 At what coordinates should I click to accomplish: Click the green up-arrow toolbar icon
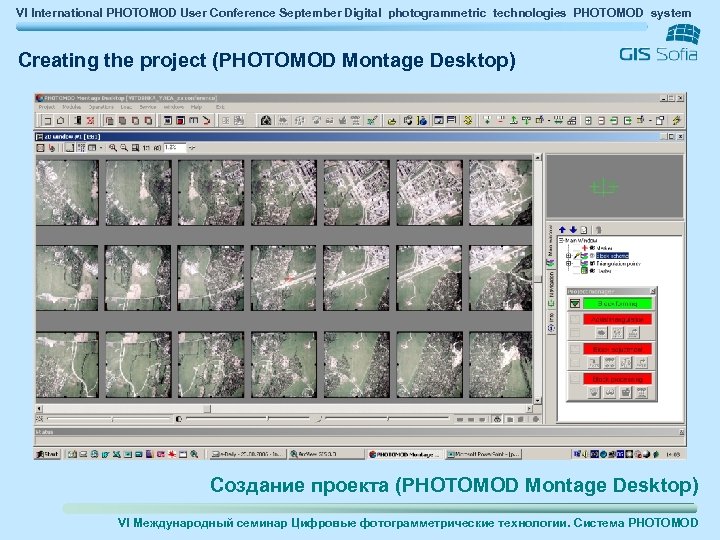514,121
